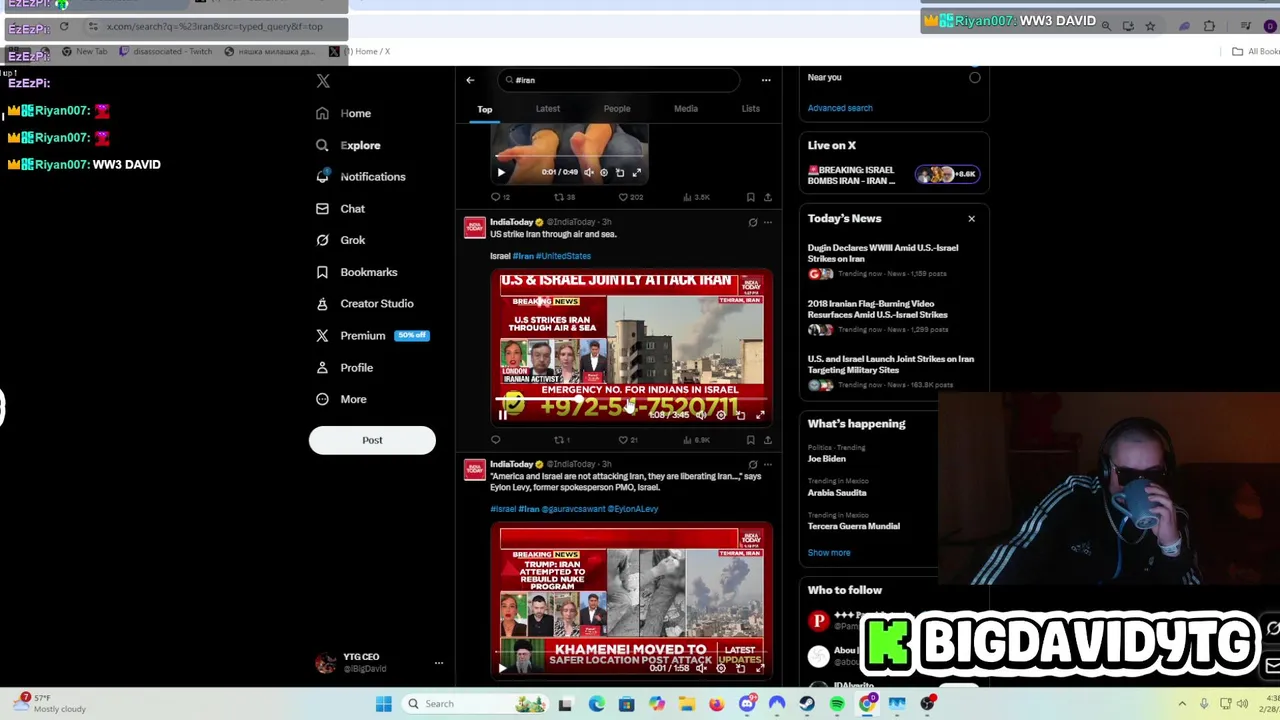The image size is (1280, 720).
Task: Fullscreen the 3:45 India Today video
Action: (760, 415)
